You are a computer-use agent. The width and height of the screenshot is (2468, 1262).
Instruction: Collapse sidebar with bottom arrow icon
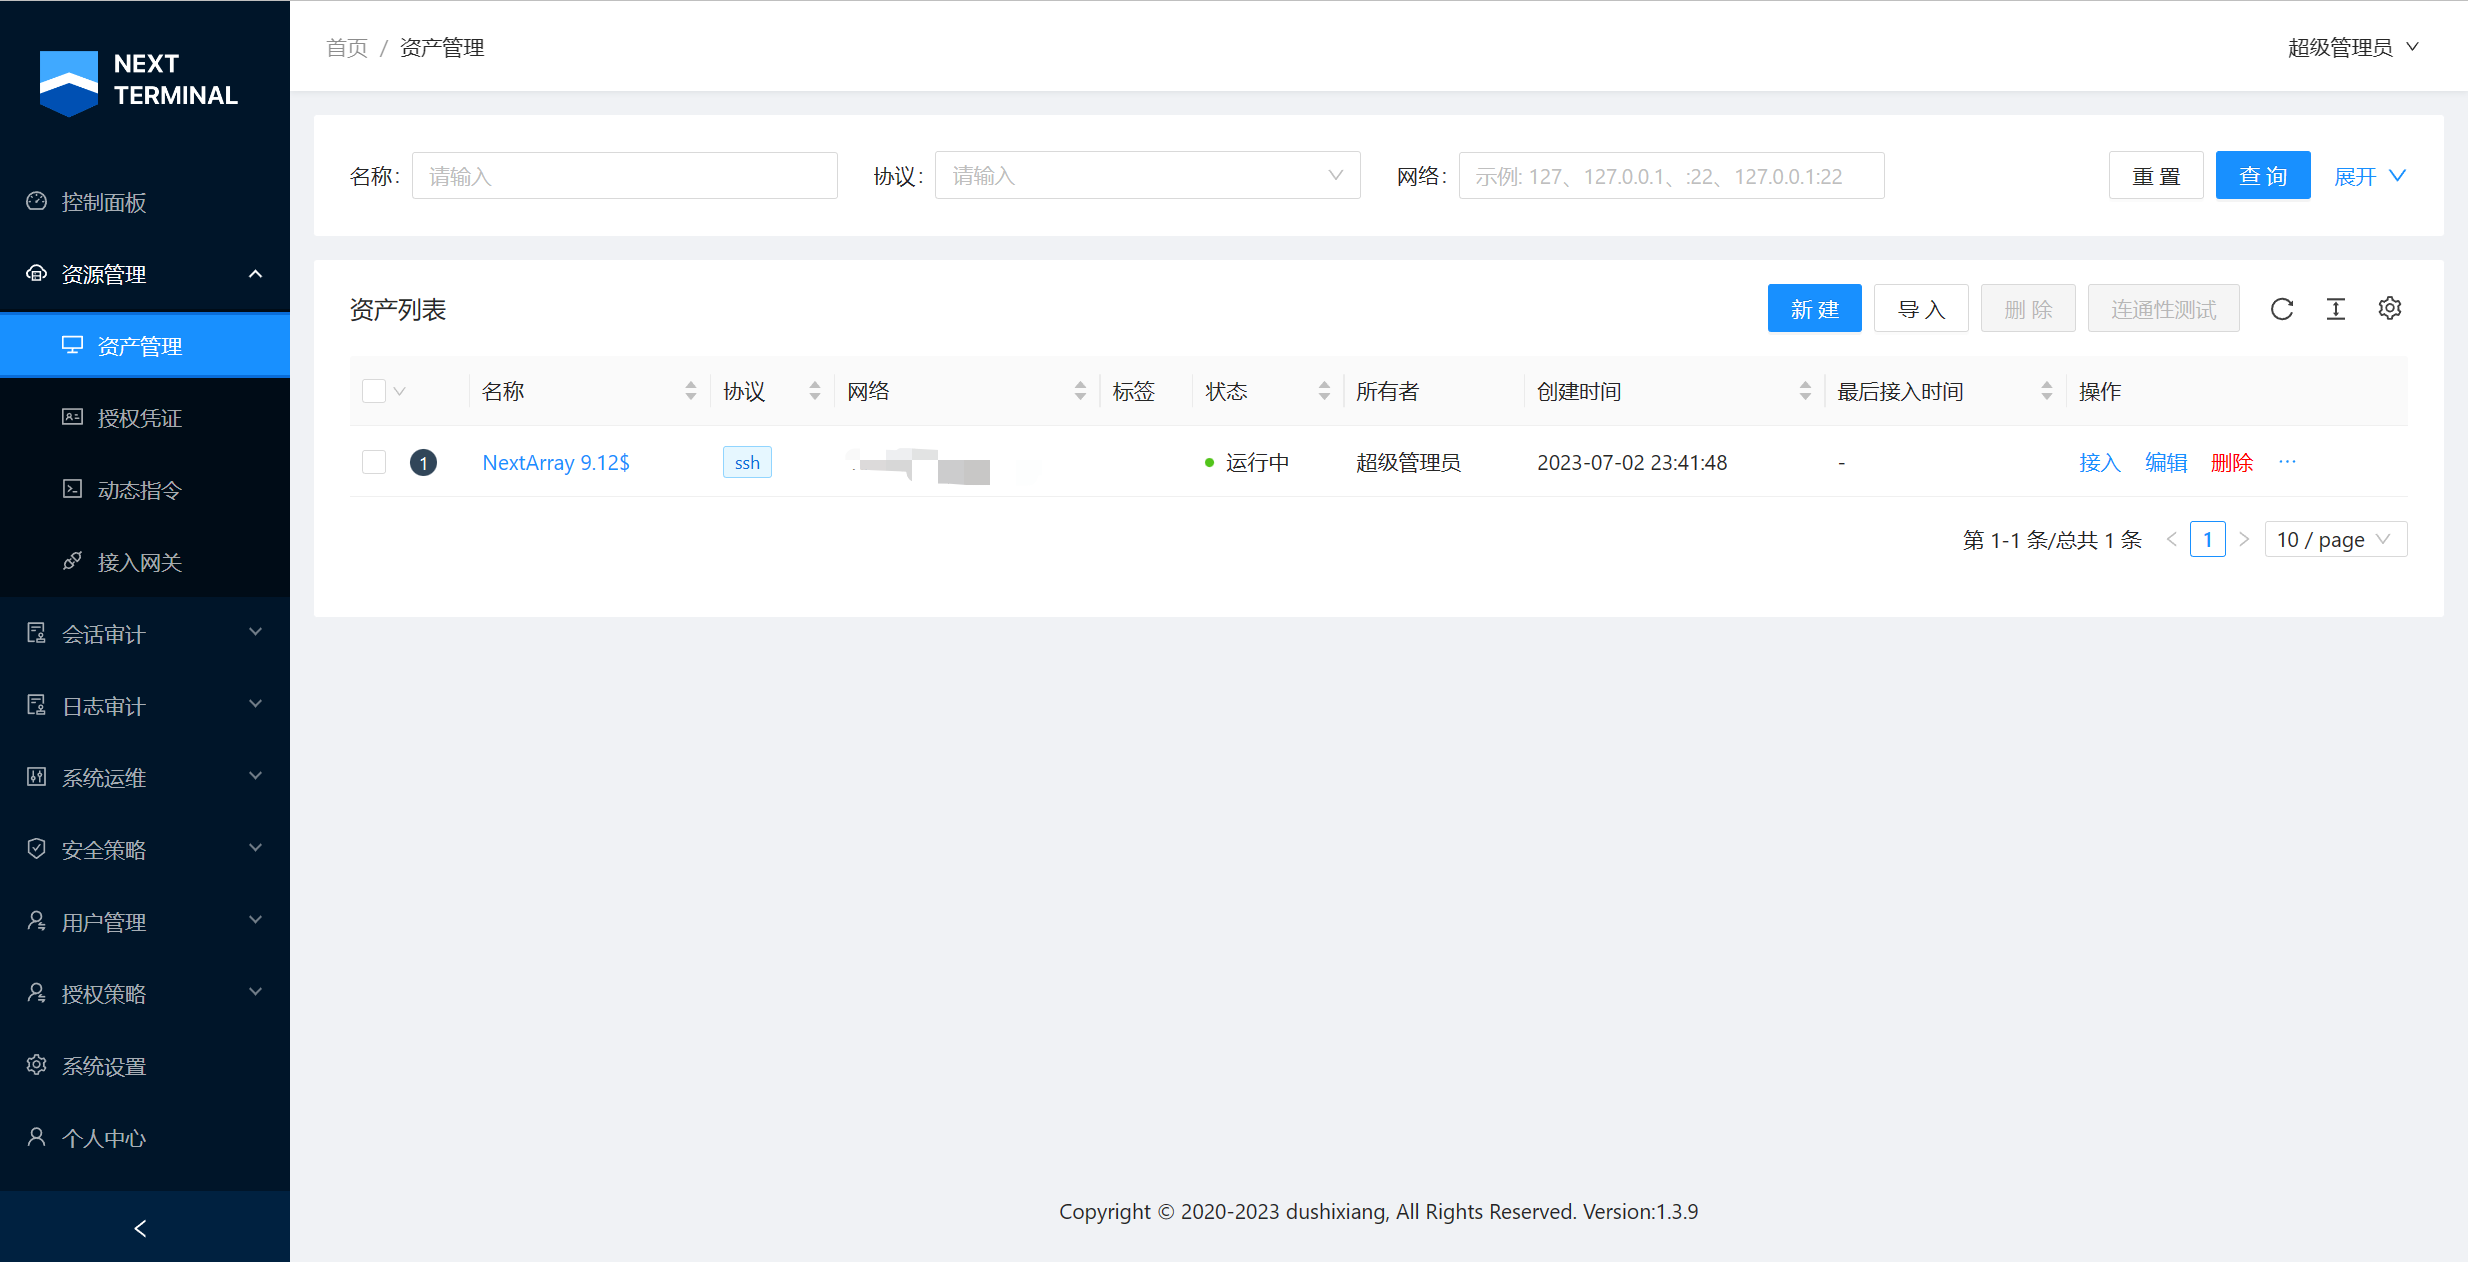(141, 1228)
